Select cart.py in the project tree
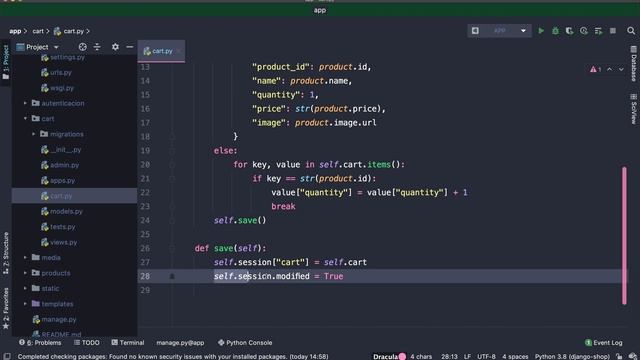640x360 pixels. 57,196
